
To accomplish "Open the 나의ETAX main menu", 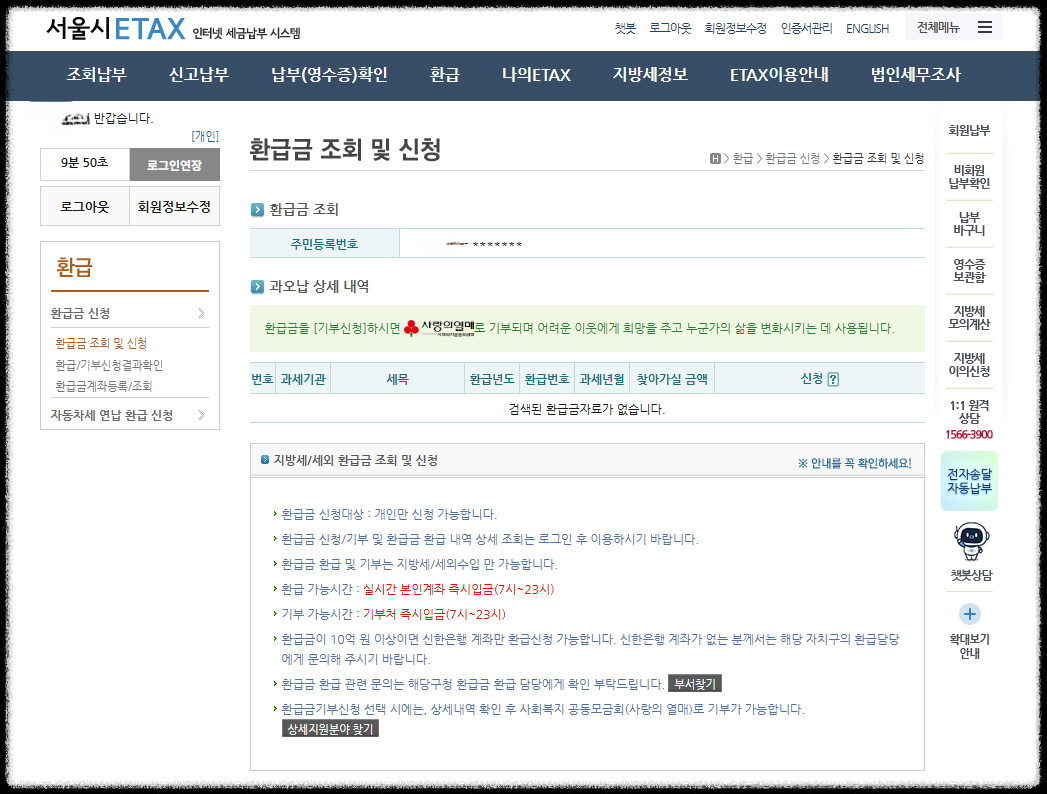I will 536,75.
